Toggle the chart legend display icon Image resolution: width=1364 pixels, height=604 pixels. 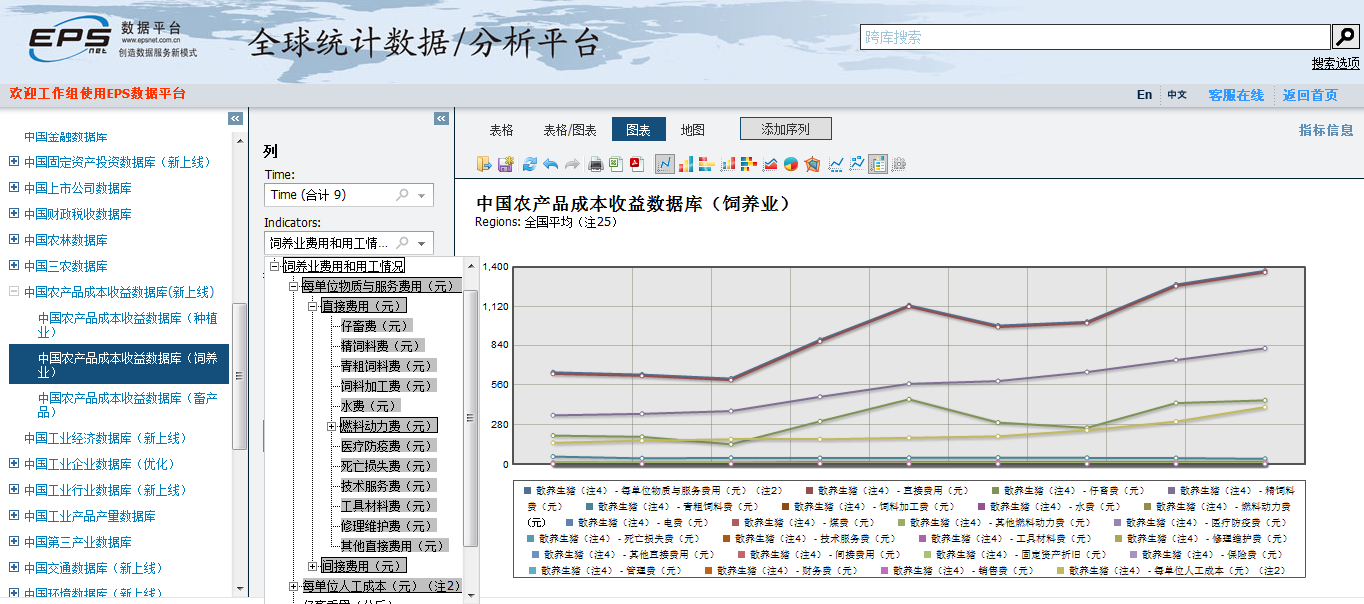click(x=878, y=164)
